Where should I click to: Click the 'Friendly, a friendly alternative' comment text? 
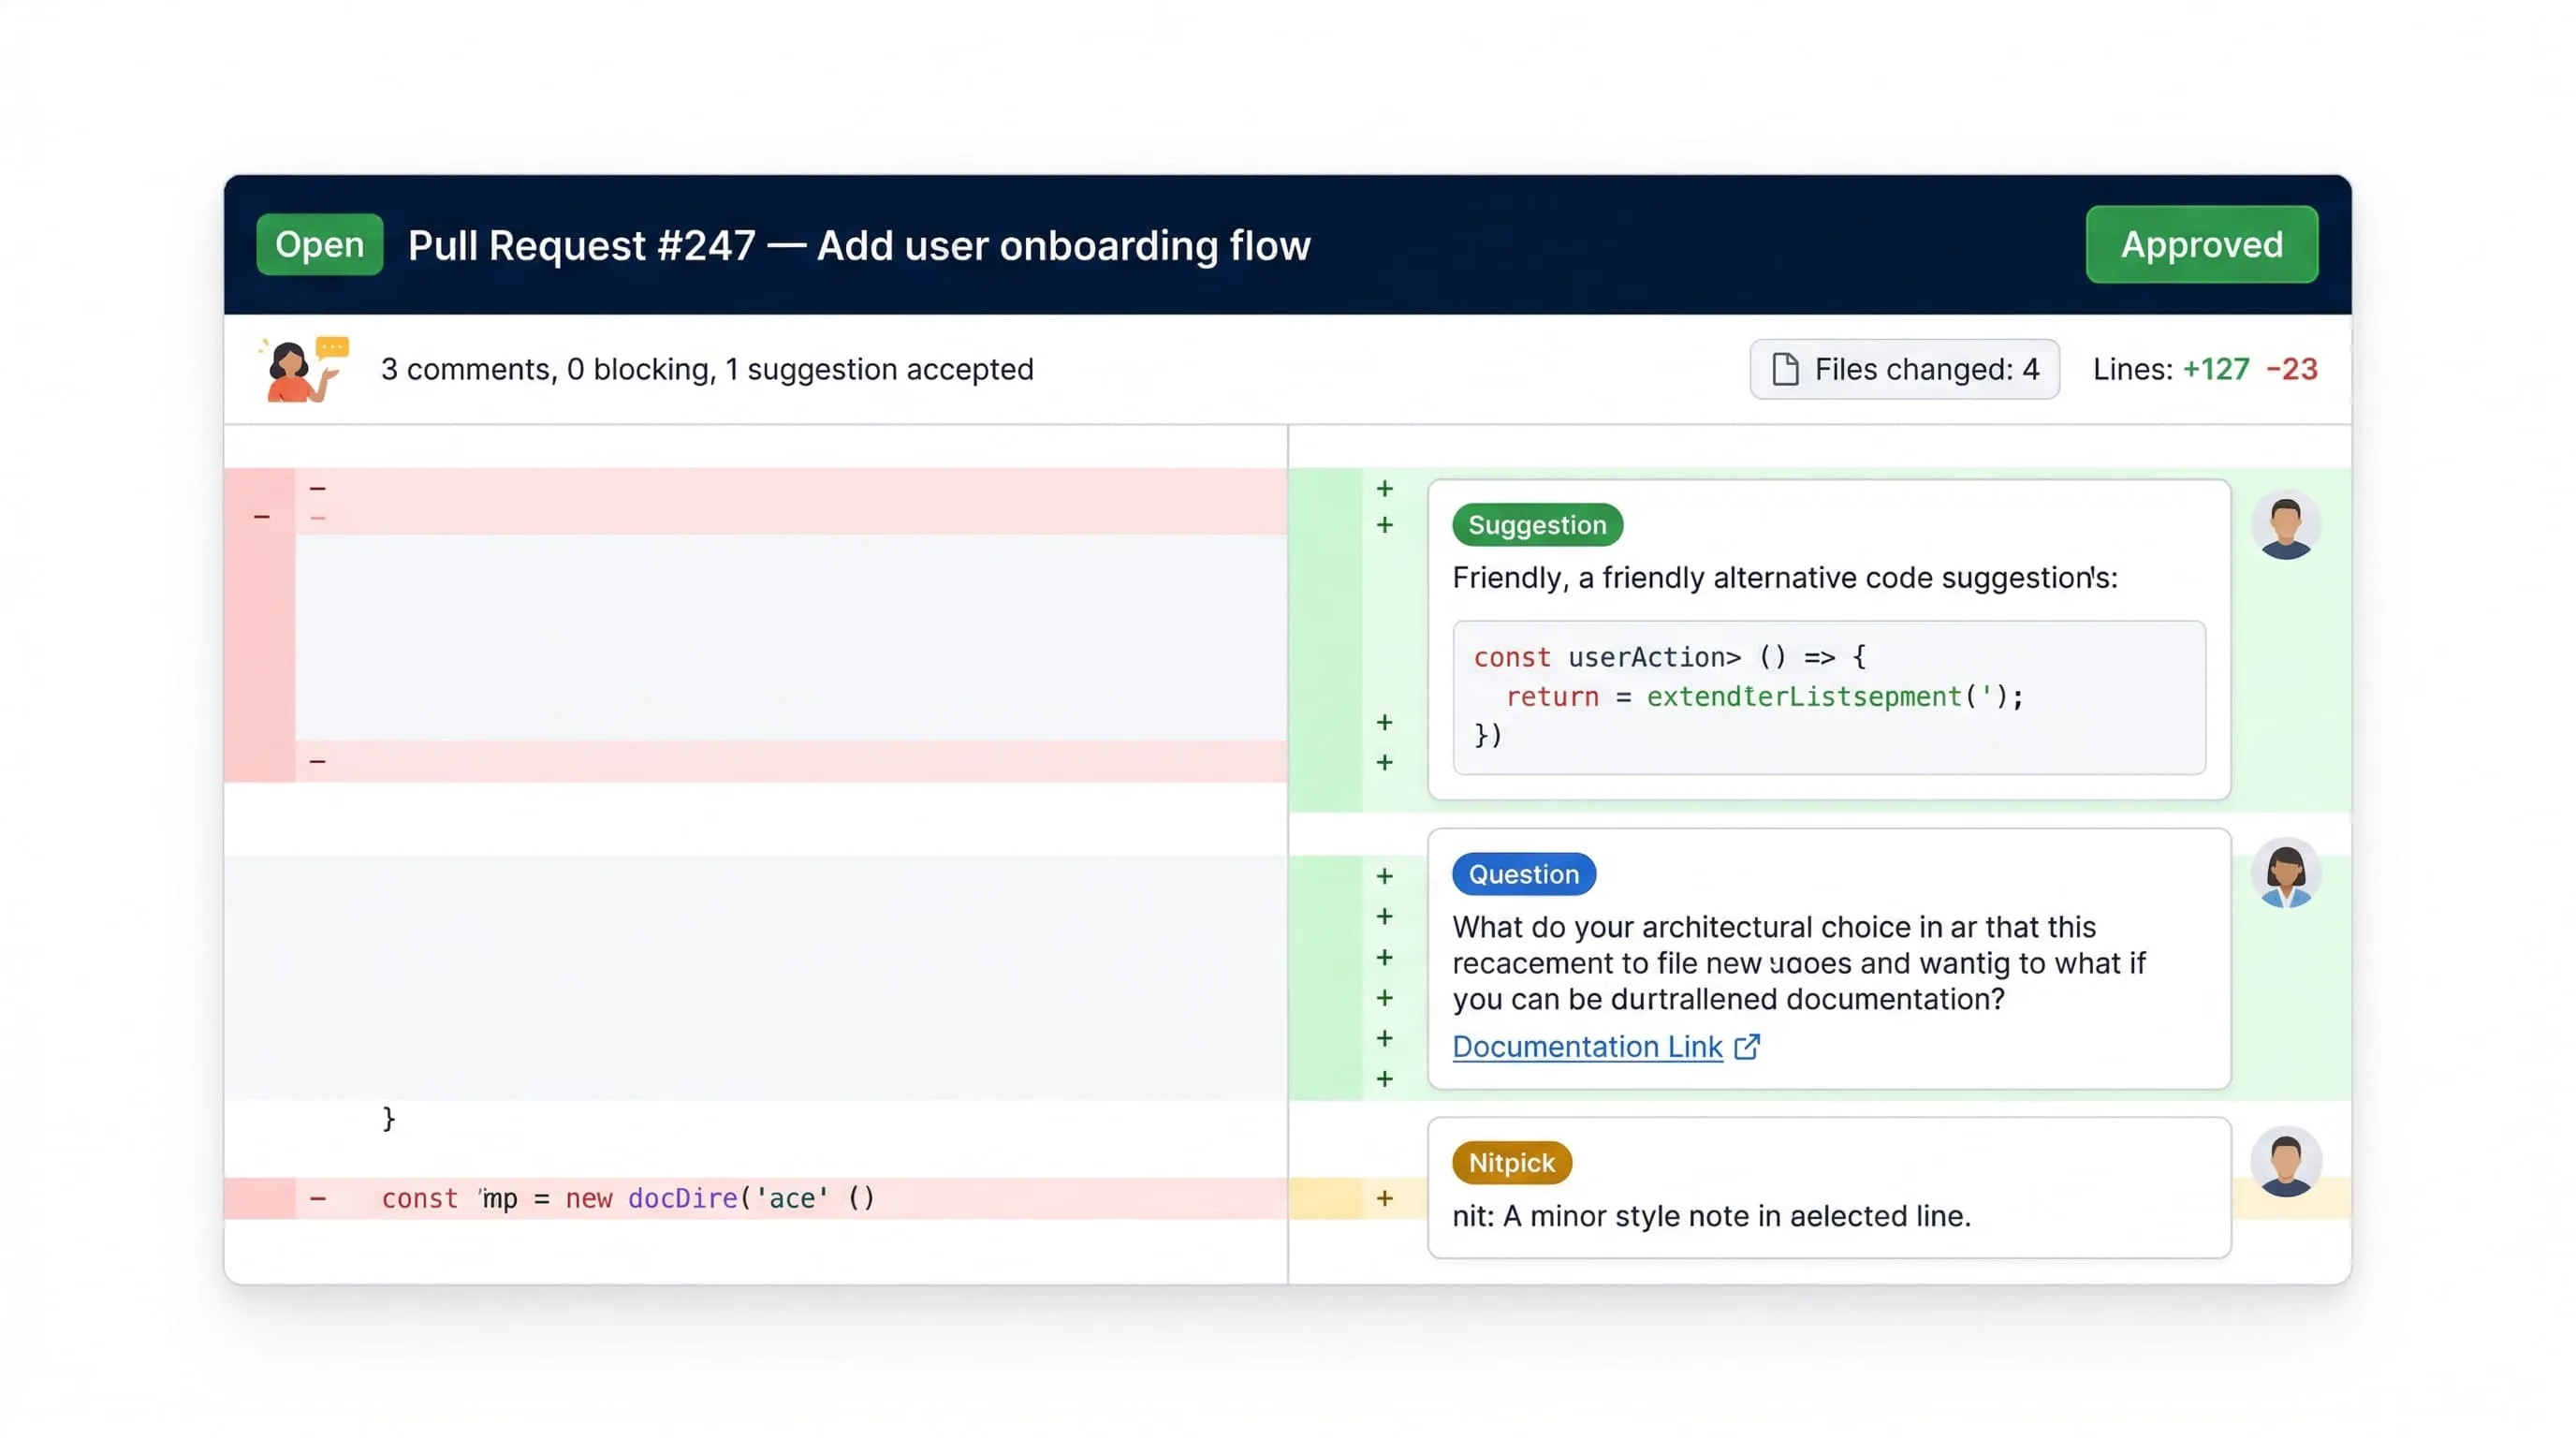tap(1784, 578)
